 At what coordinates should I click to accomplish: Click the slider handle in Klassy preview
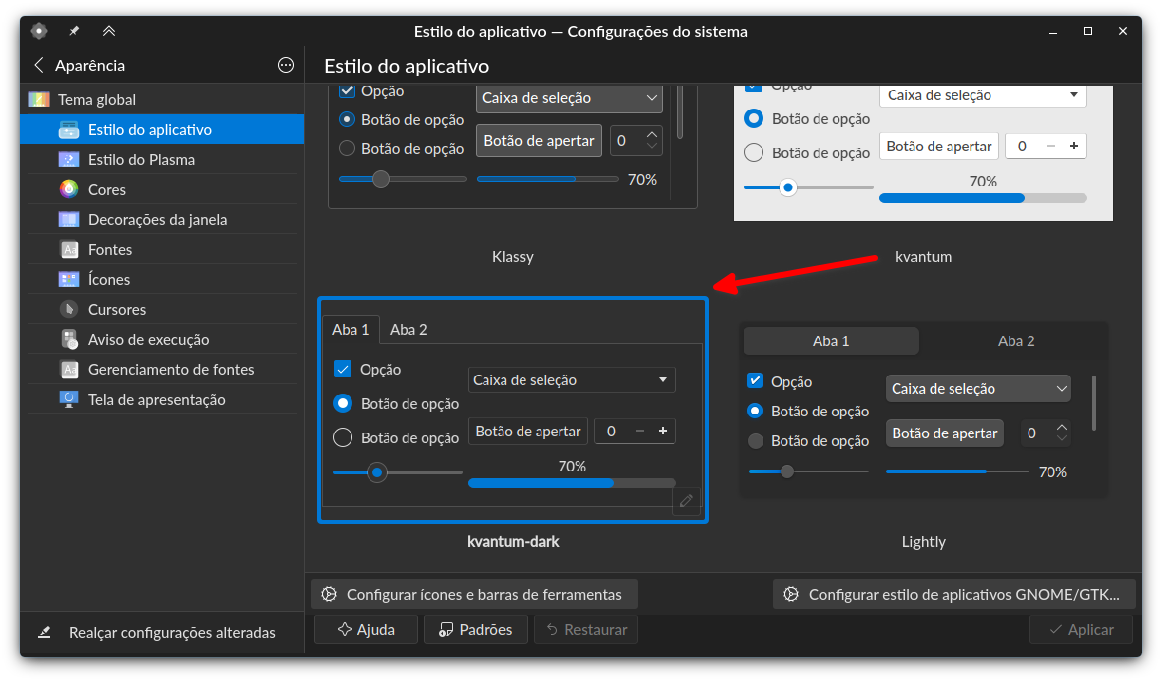(381, 179)
